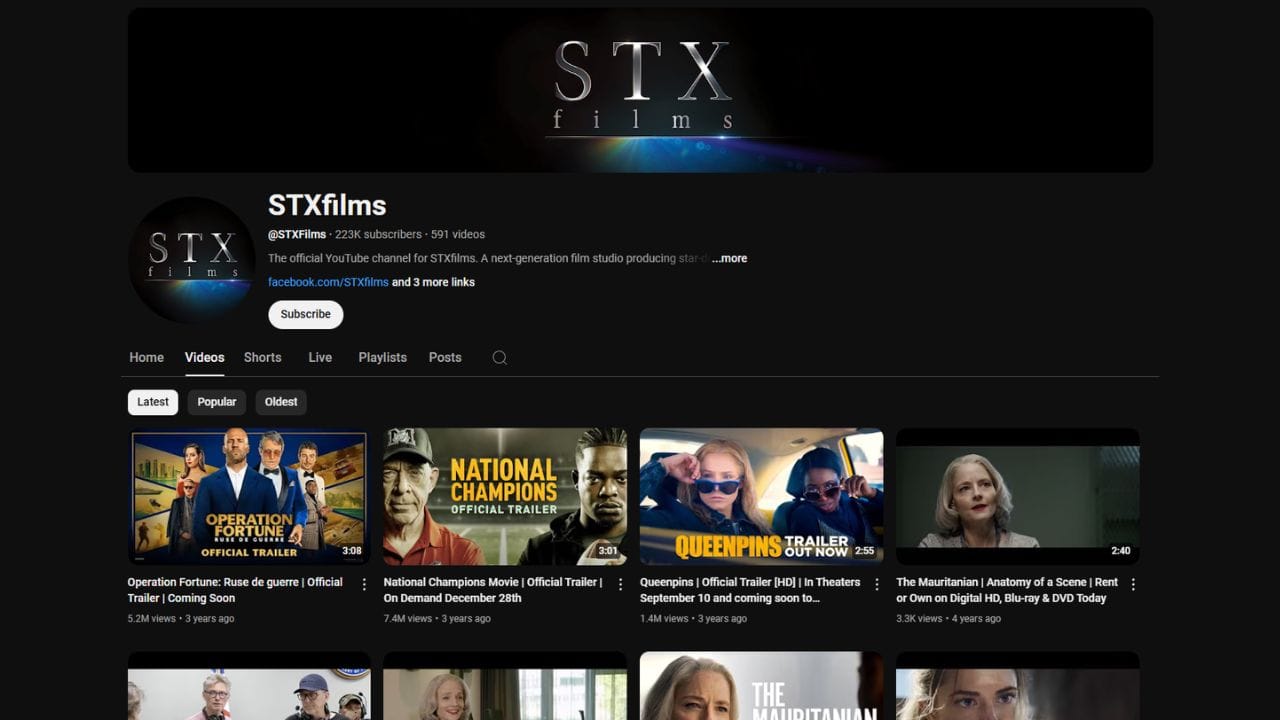1280x720 pixels.
Task: Go to the Home tab
Action: pos(146,357)
